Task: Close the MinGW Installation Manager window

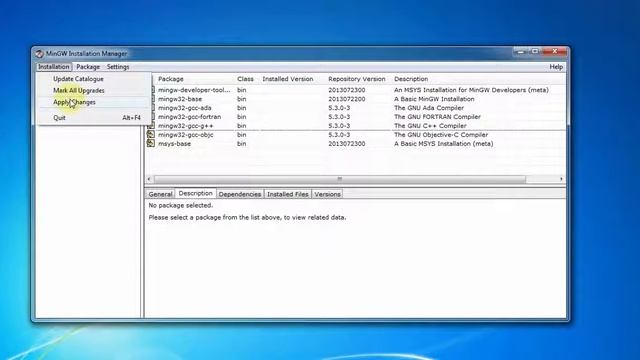Action: pyautogui.click(x=555, y=51)
